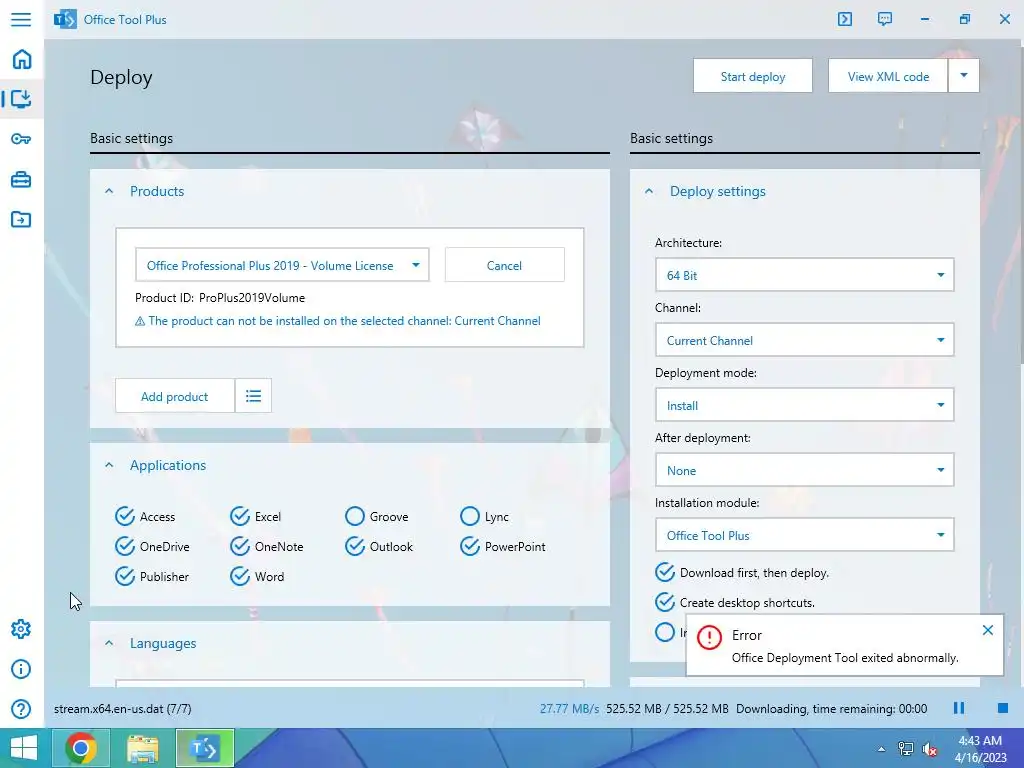Open Windows Start button
The image size is (1024, 768).
pyautogui.click(x=24, y=748)
